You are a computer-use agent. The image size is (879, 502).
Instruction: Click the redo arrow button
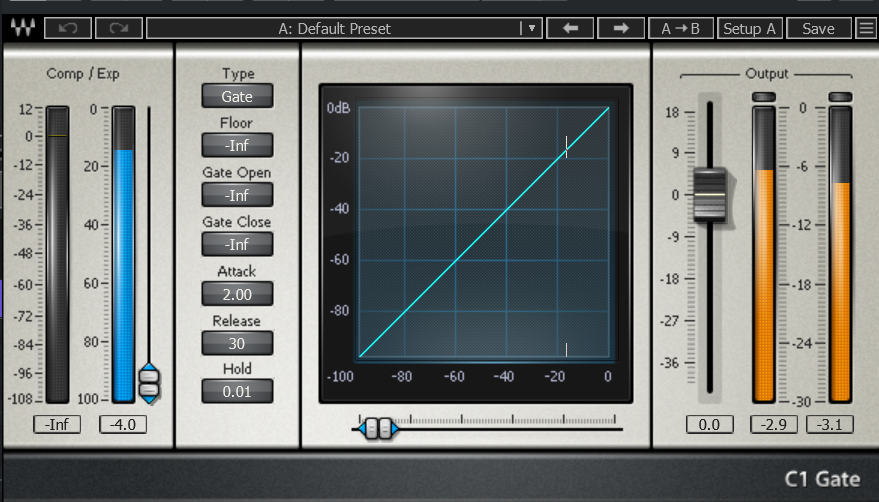(x=118, y=28)
